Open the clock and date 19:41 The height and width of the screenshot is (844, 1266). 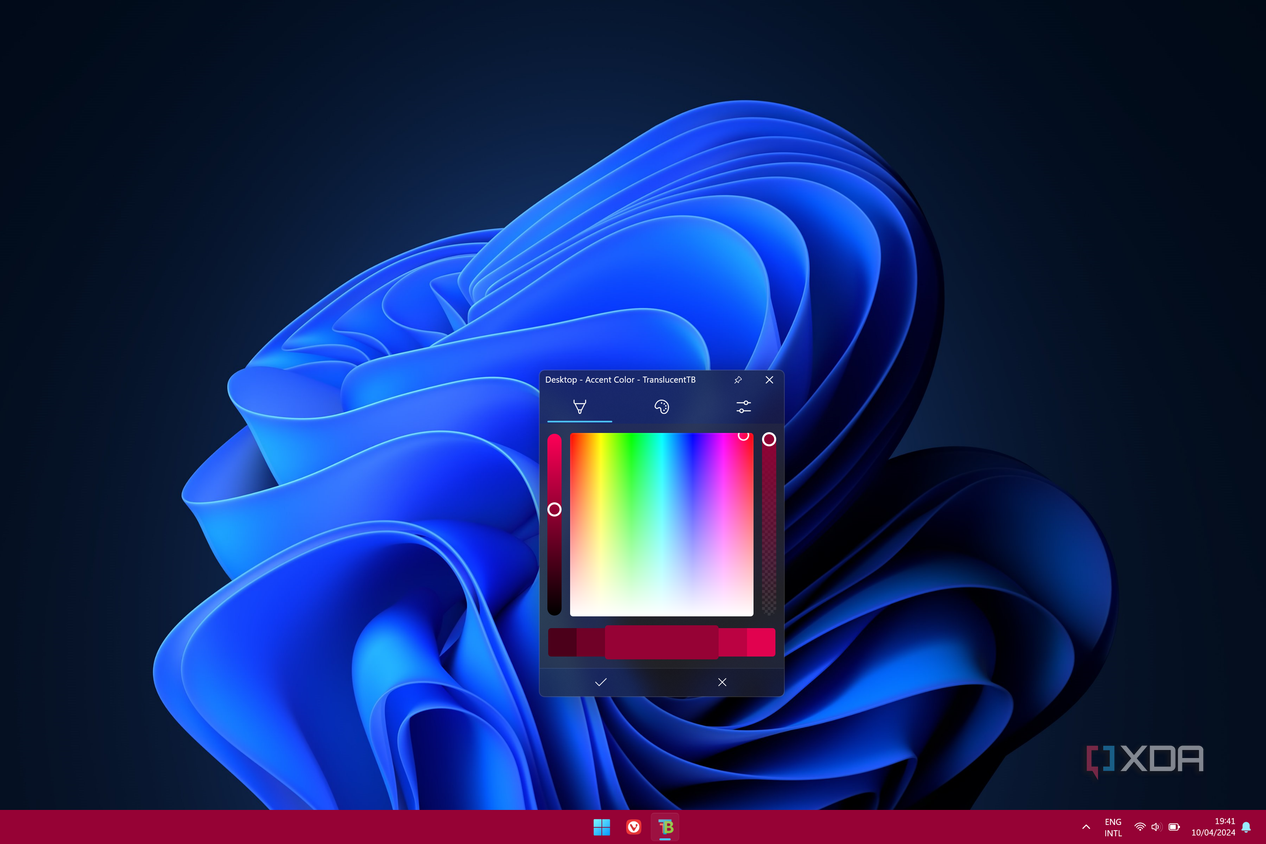pos(1213,827)
